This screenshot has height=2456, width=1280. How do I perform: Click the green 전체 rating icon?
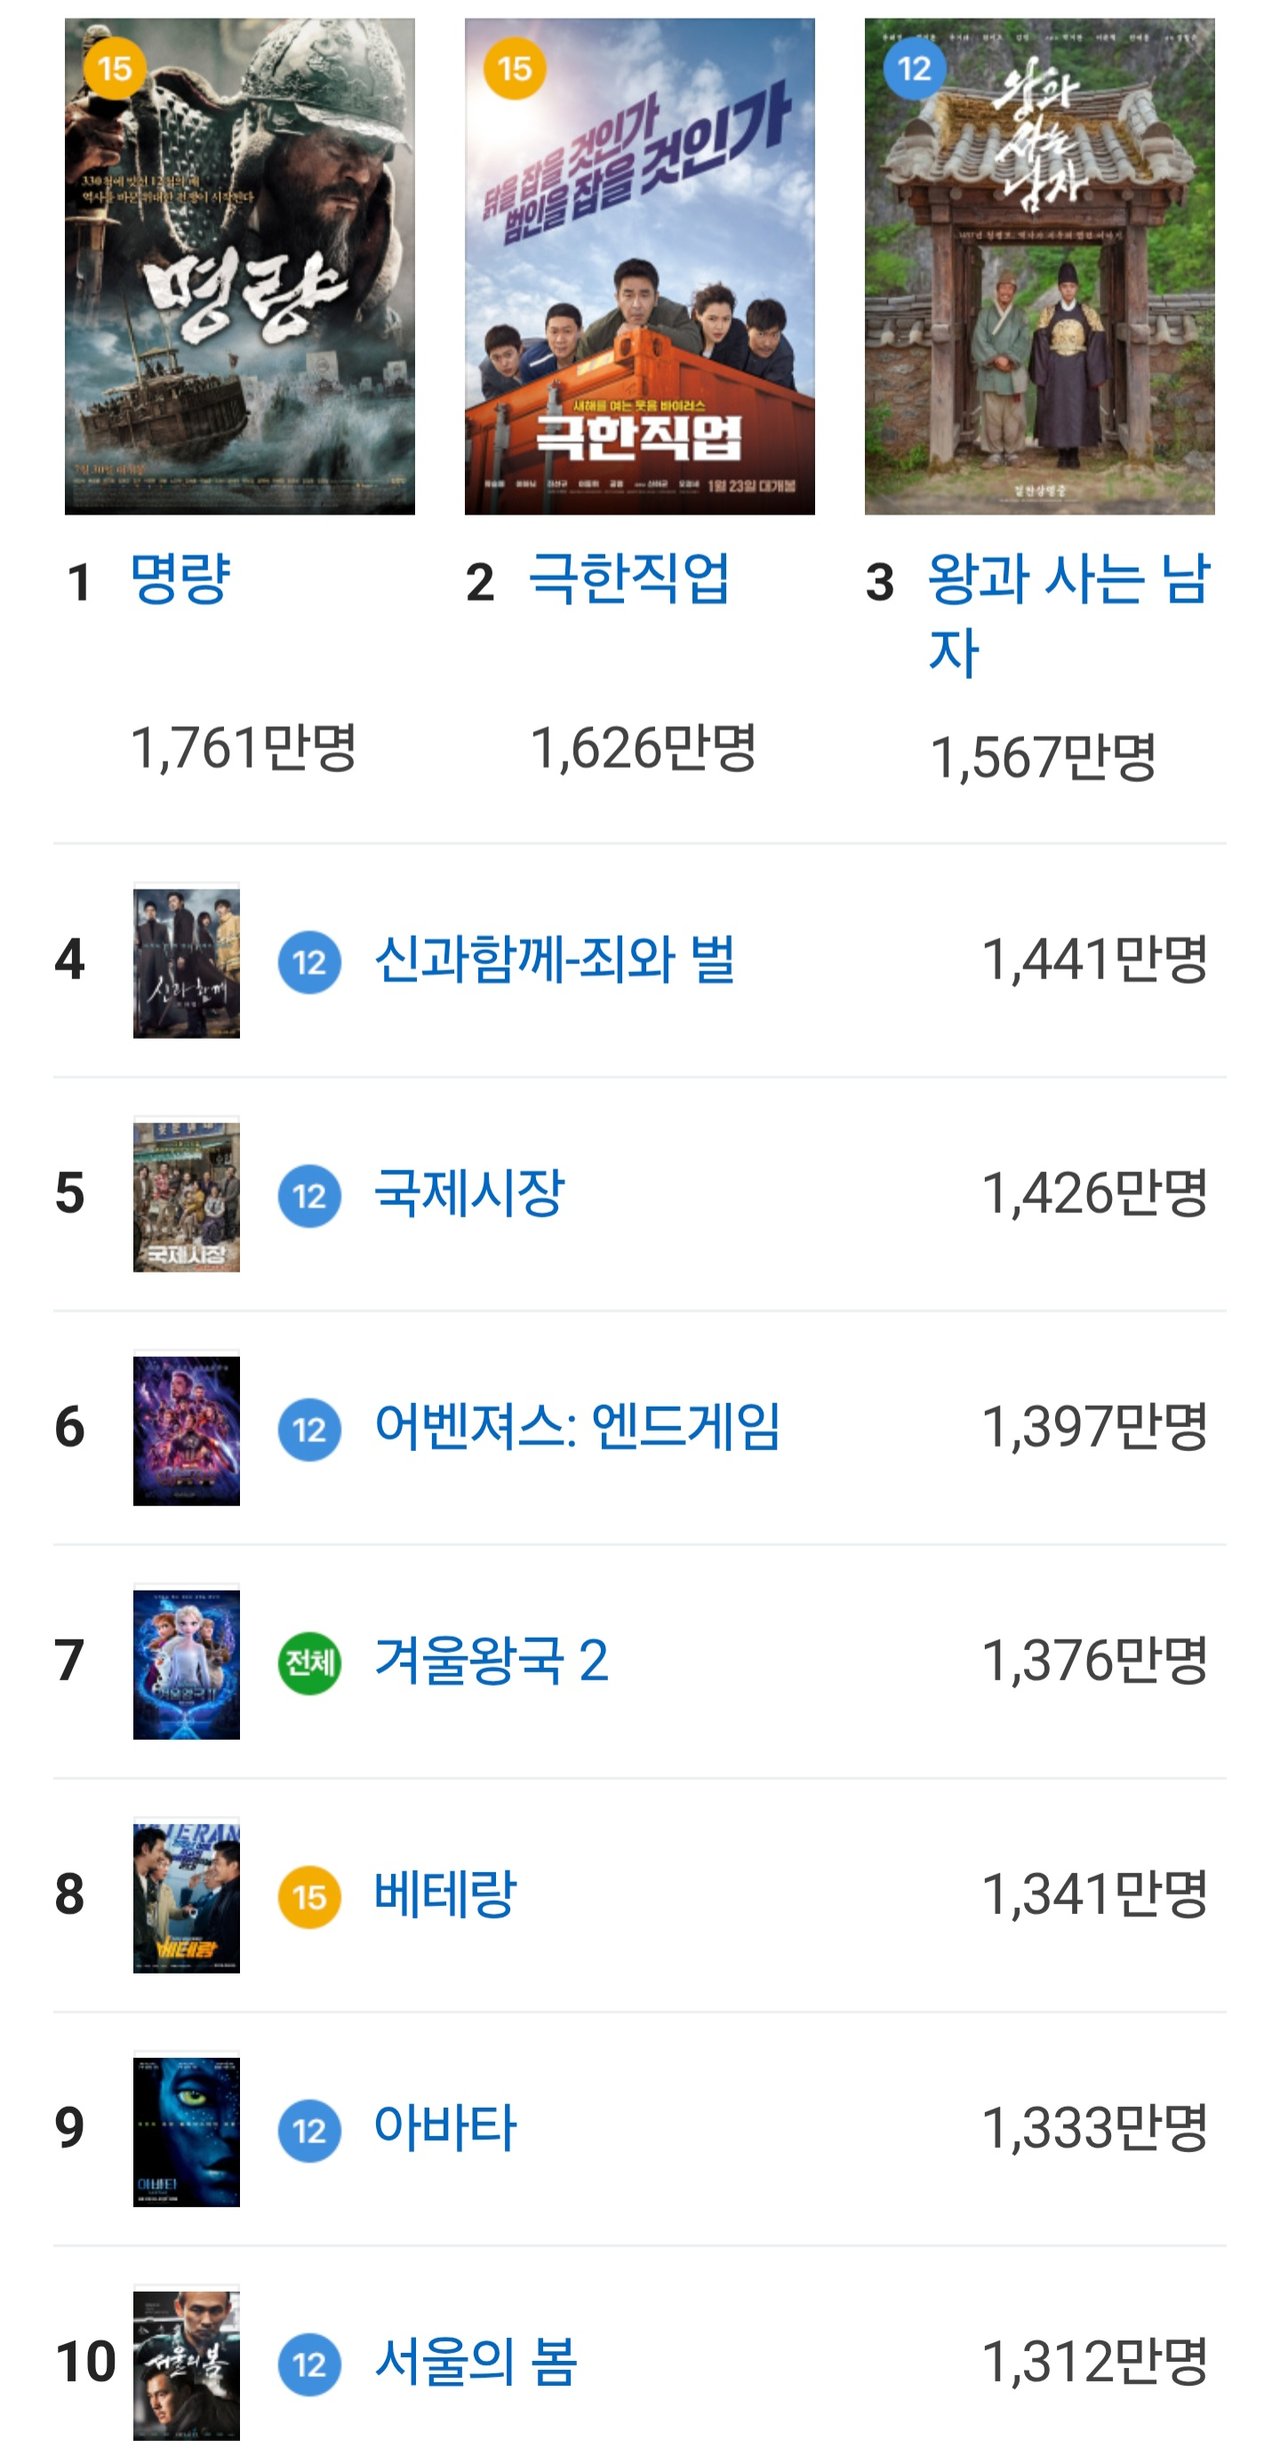coord(309,1663)
